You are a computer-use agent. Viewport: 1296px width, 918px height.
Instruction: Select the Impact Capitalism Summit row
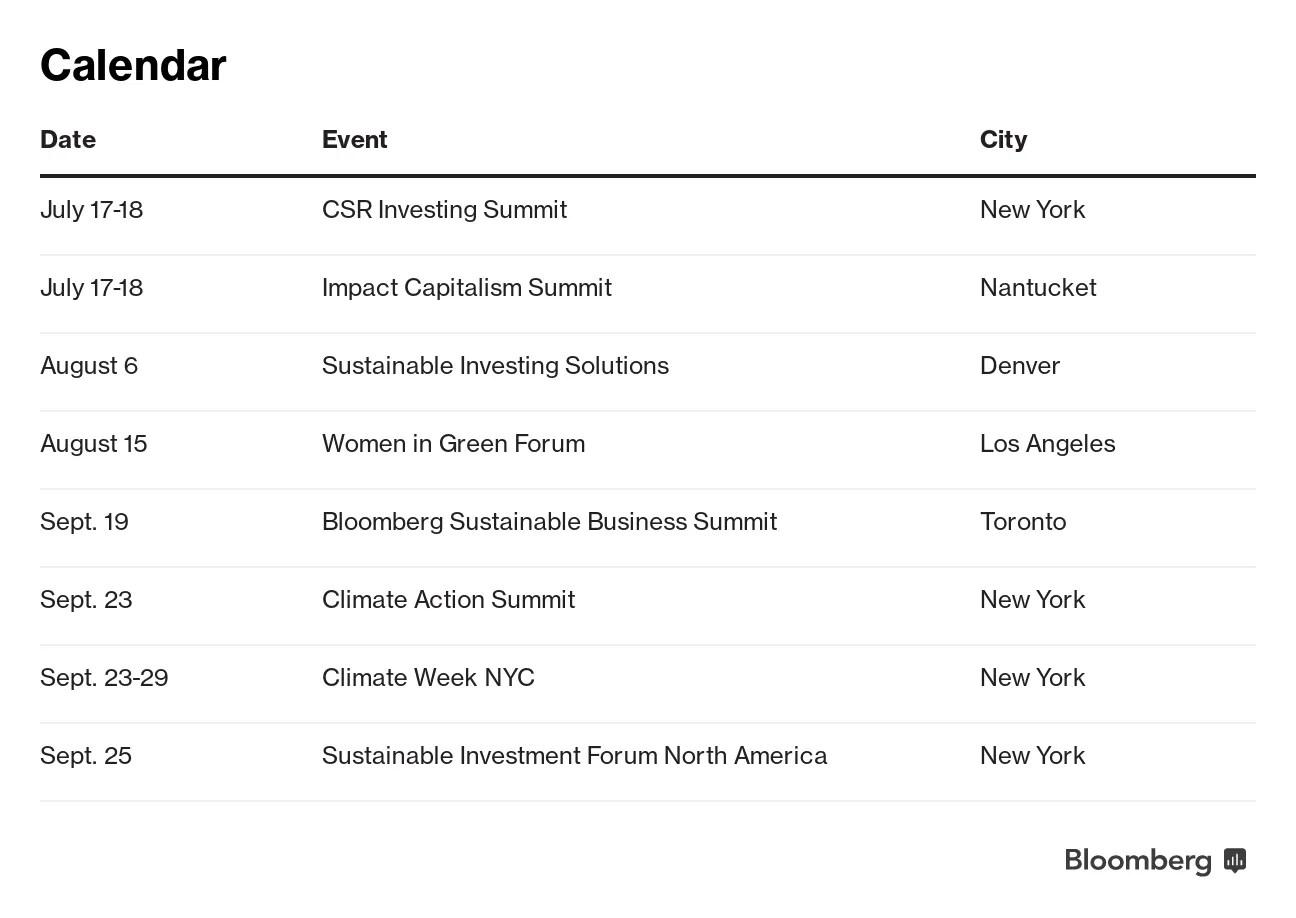pyautogui.click(x=466, y=288)
